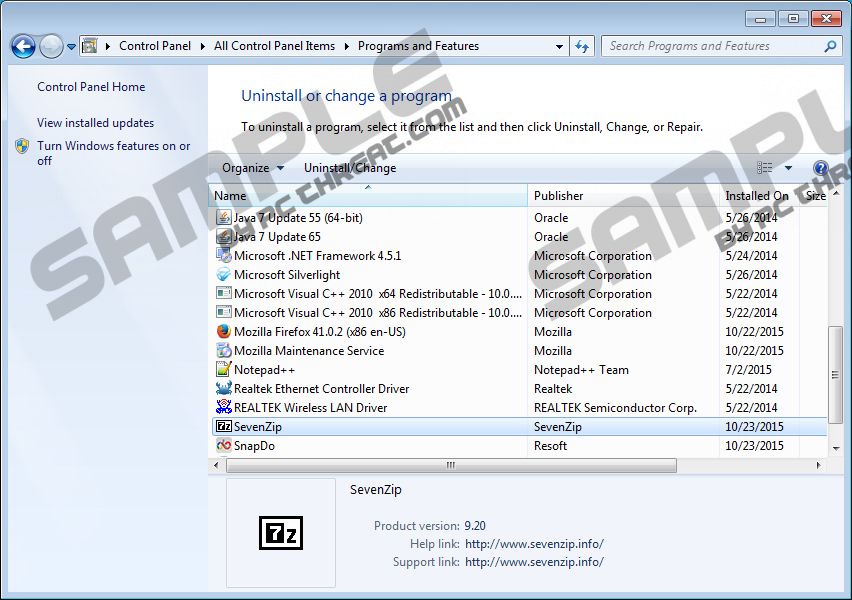Click the Windows features shield icon
This screenshot has height=600, width=852.
tap(22, 146)
